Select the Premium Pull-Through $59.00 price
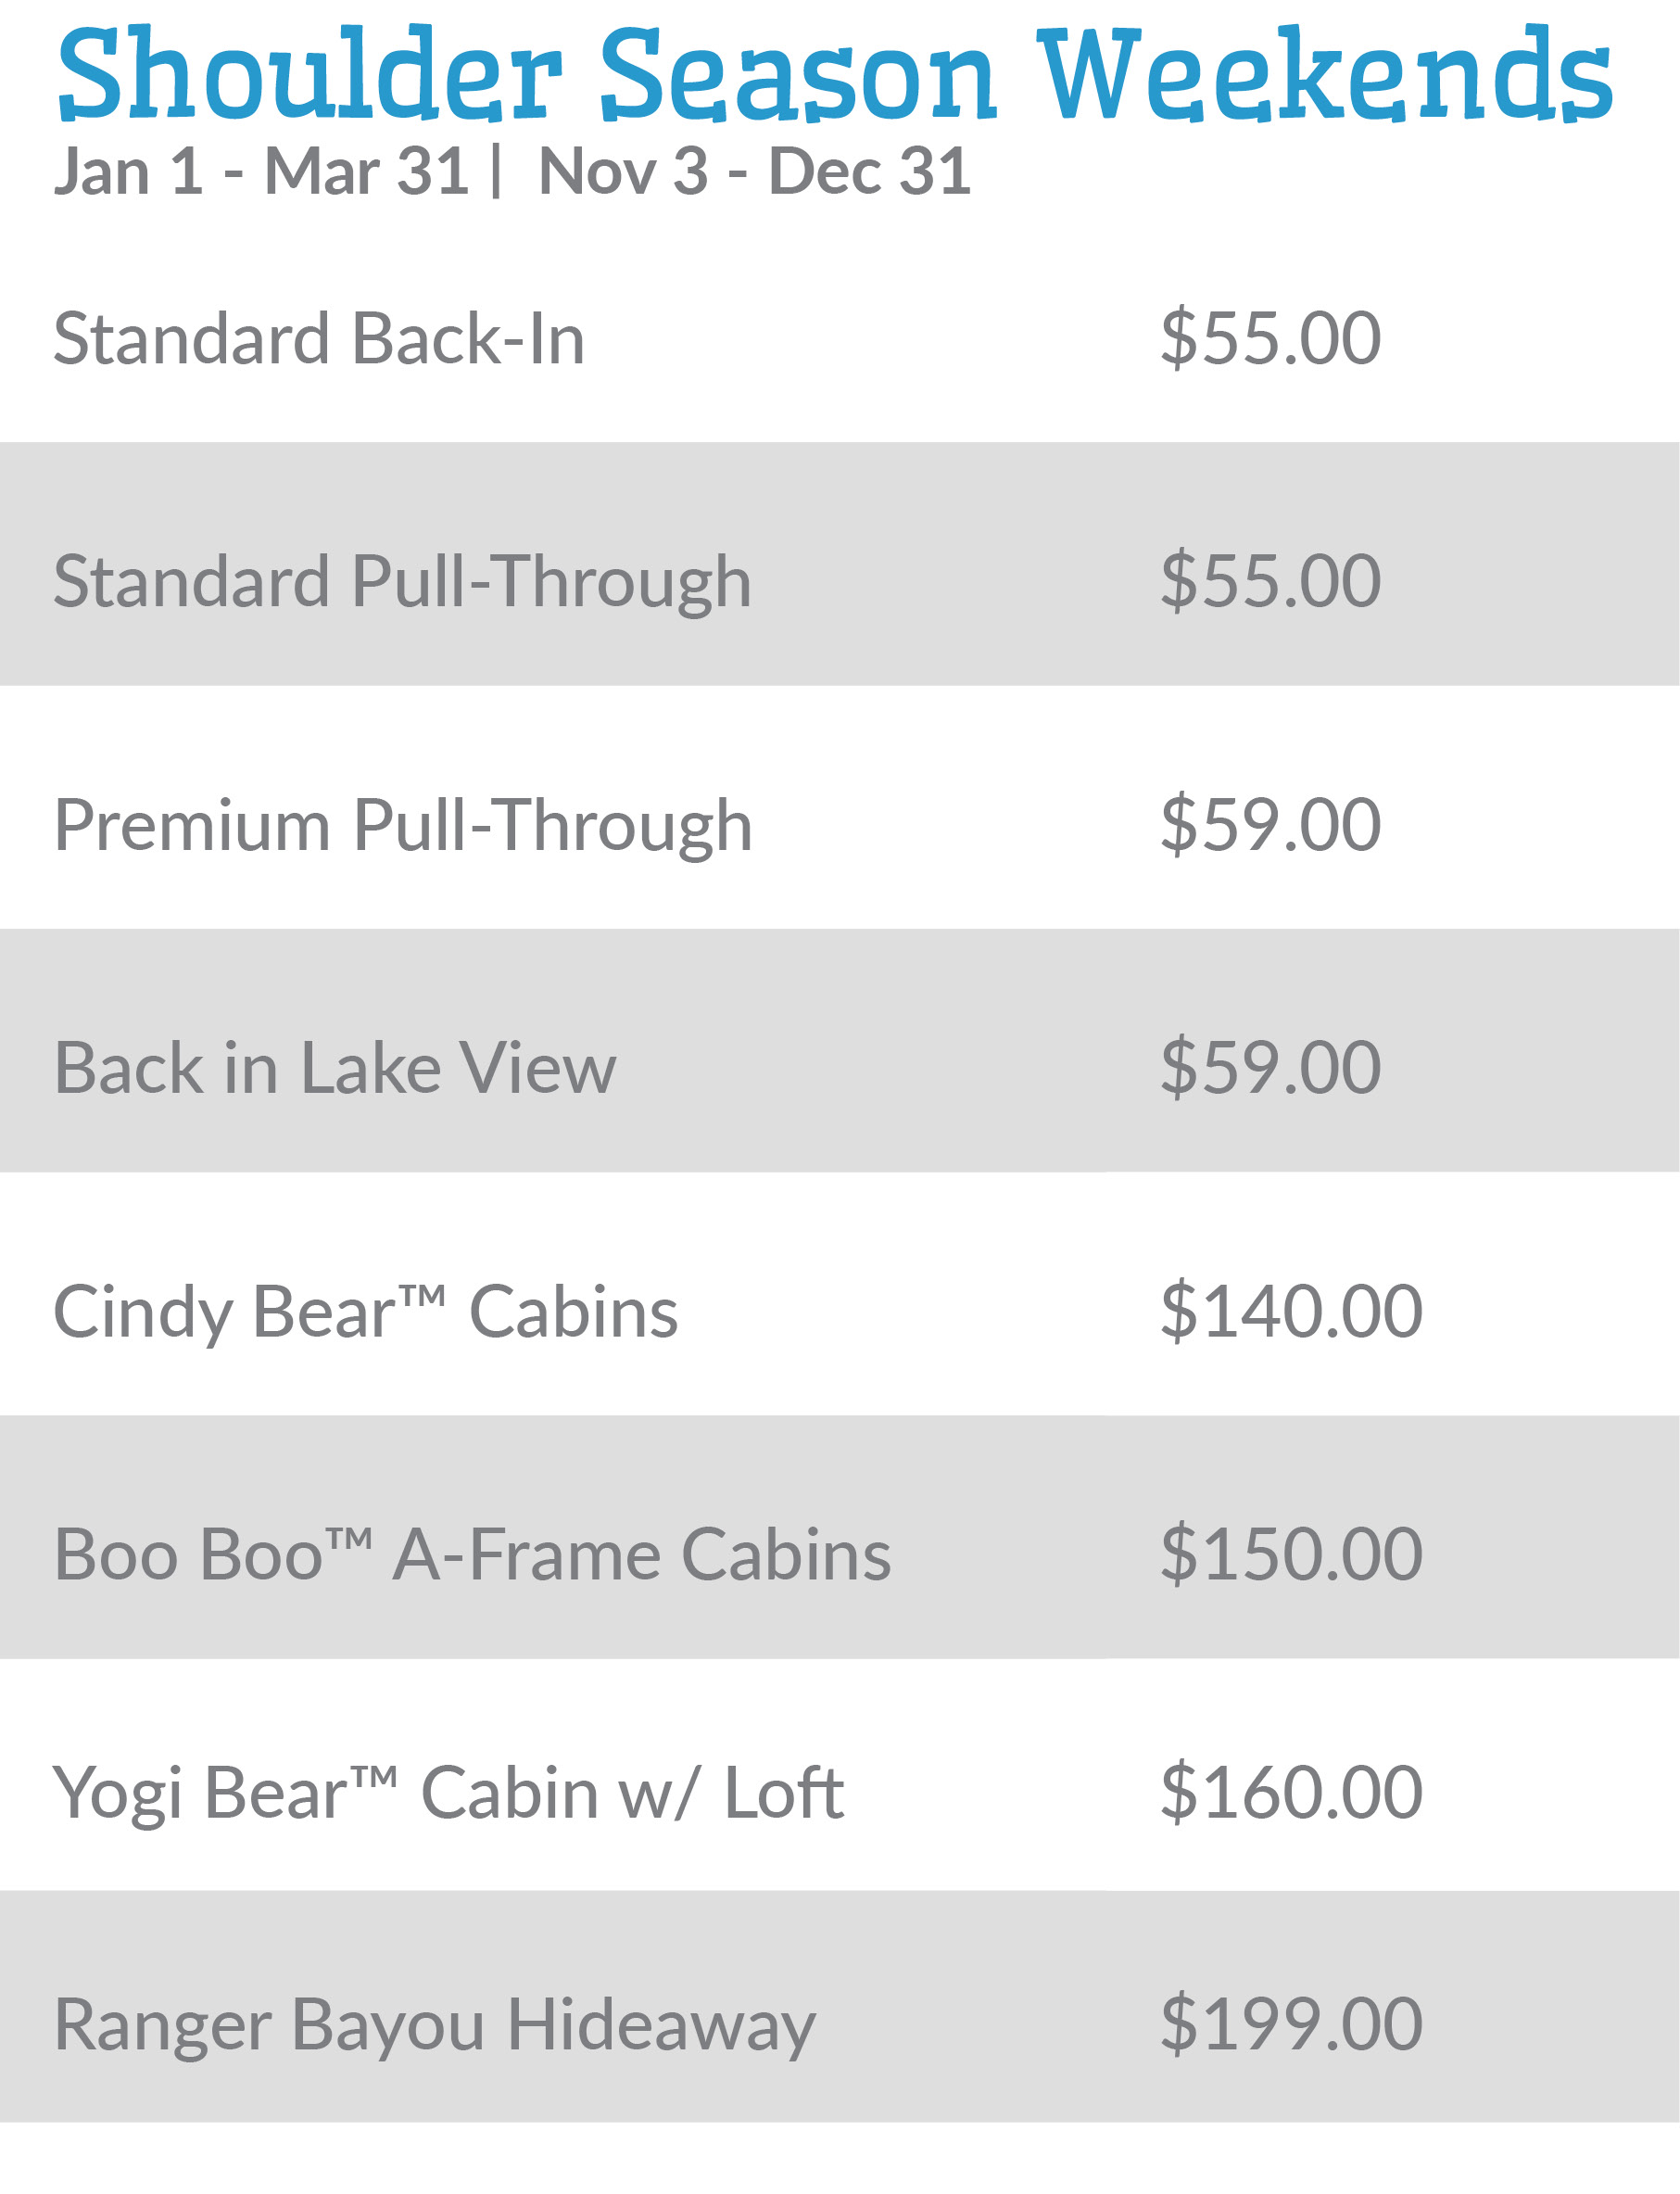Image resolution: width=1680 pixels, height=2194 pixels. pos(1270,826)
